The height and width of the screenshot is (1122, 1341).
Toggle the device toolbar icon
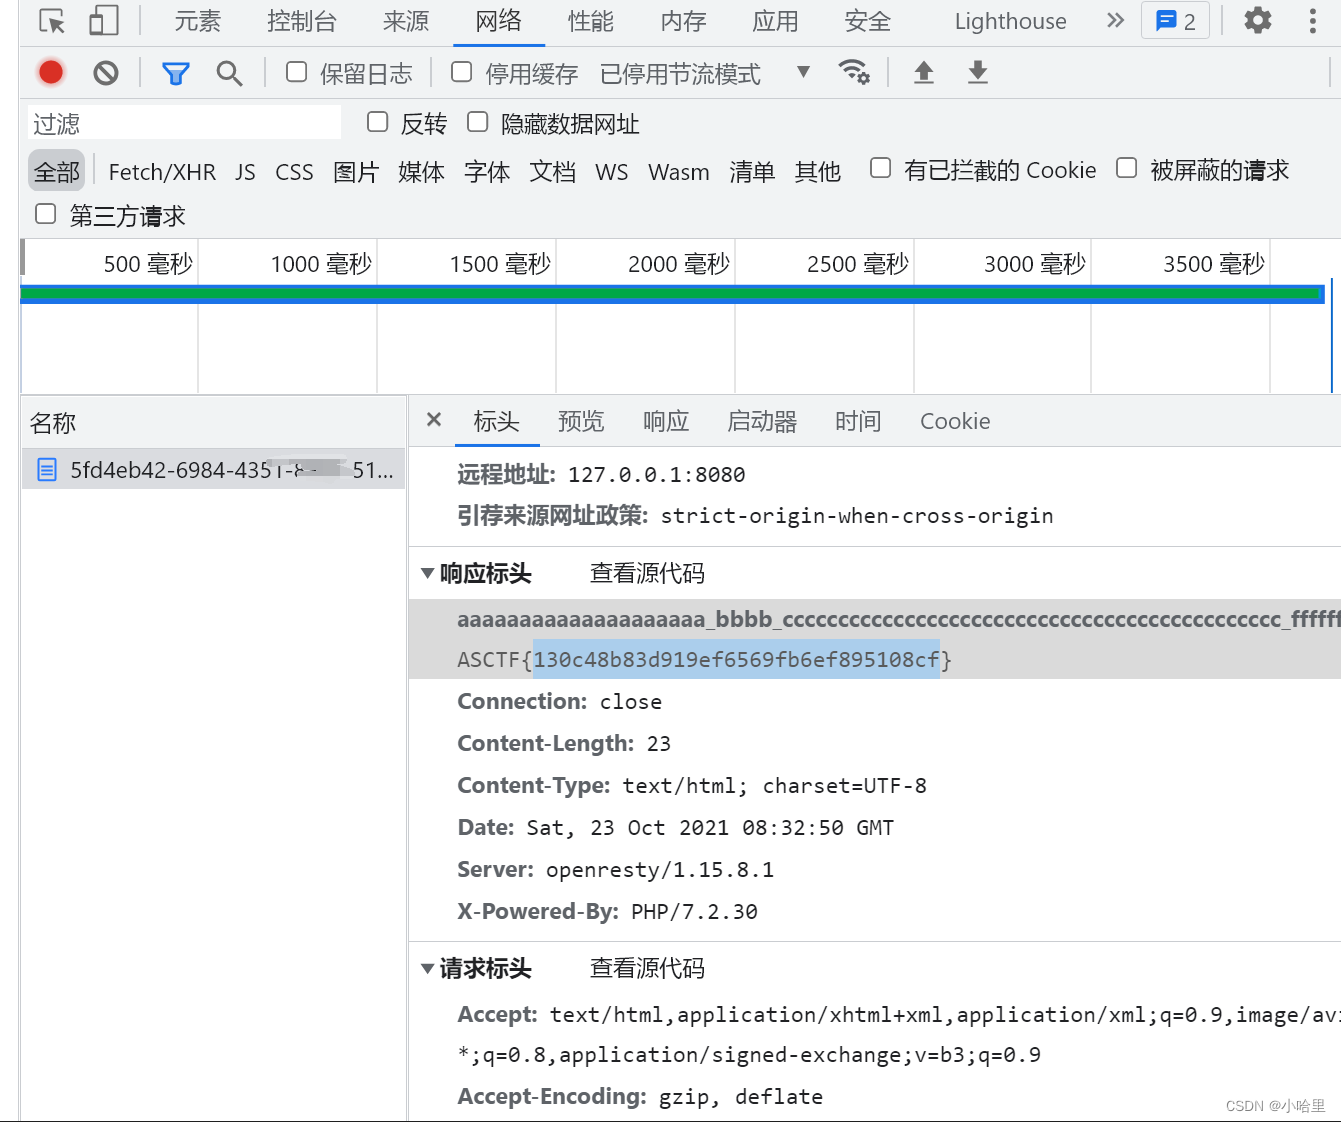103,21
